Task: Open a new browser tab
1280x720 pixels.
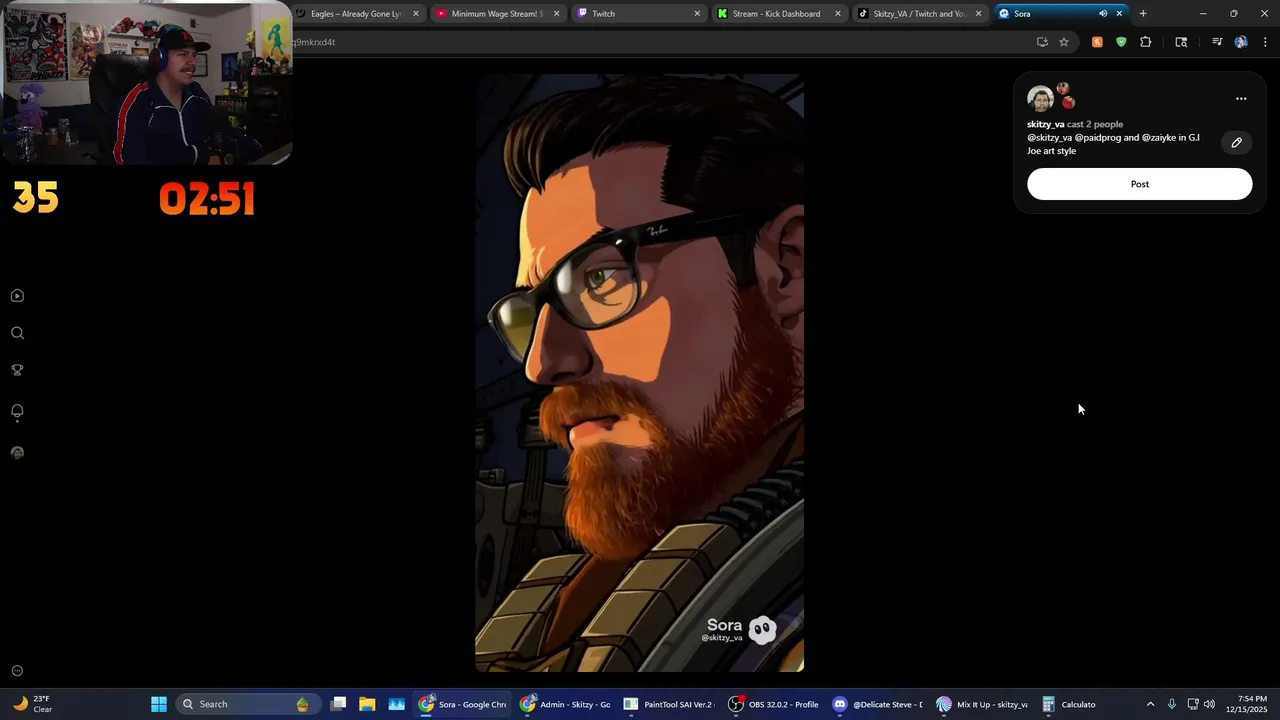Action: (x=1143, y=14)
